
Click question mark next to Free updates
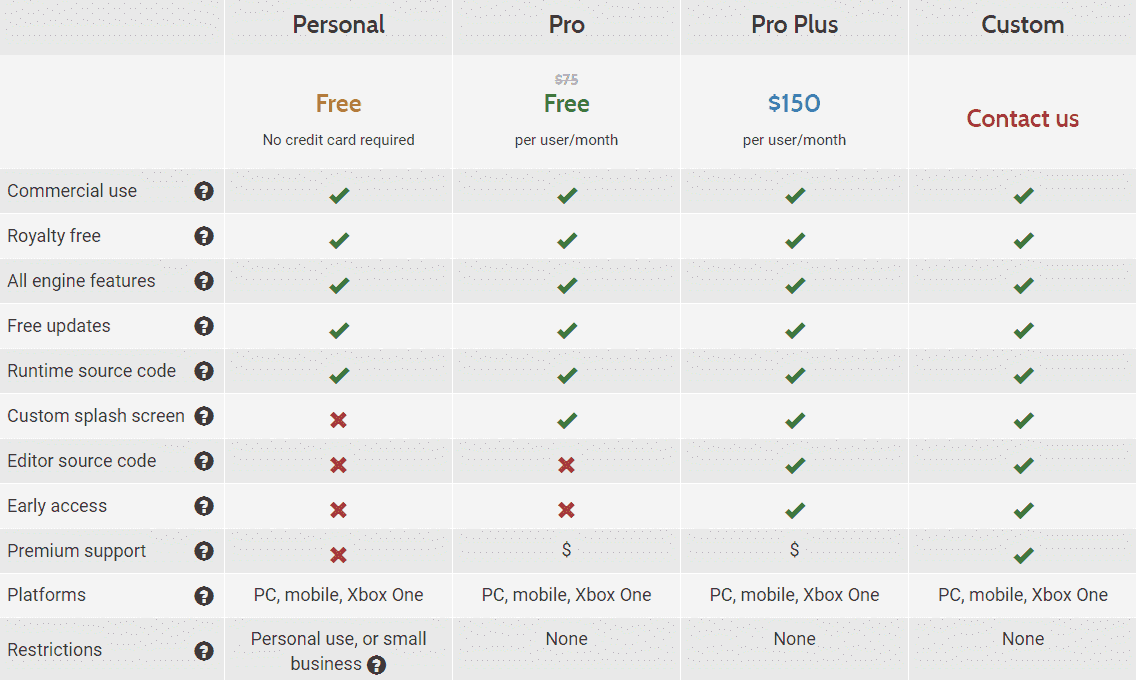204,326
